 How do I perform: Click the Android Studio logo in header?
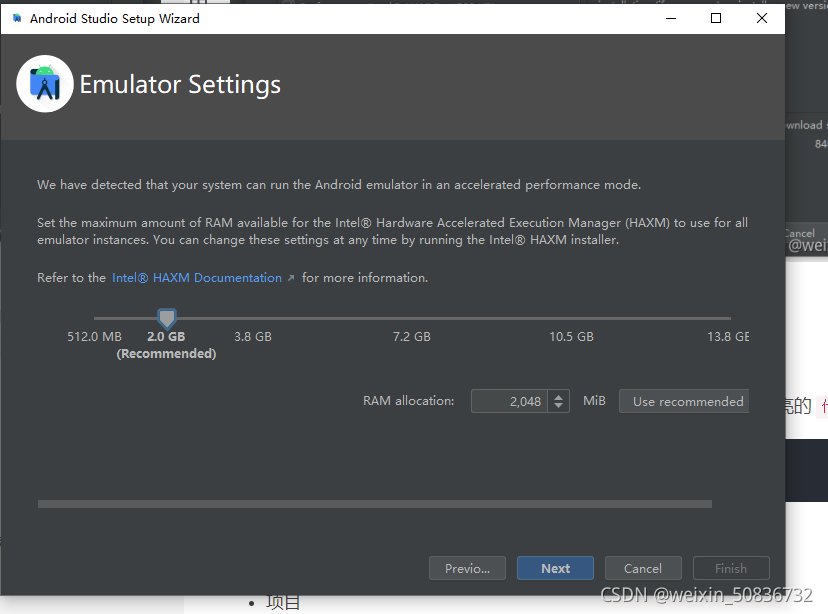tap(45, 84)
